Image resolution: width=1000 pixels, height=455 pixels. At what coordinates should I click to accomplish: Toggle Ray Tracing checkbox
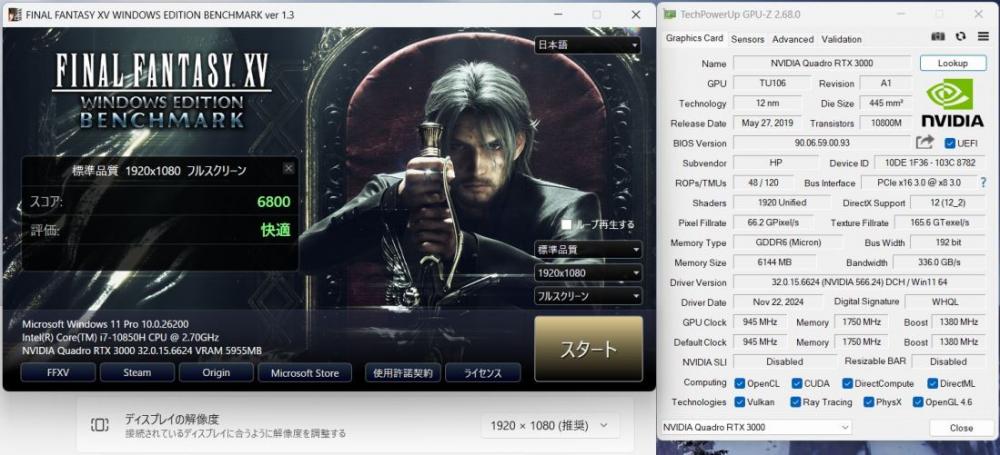pyautogui.click(x=795, y=402)
